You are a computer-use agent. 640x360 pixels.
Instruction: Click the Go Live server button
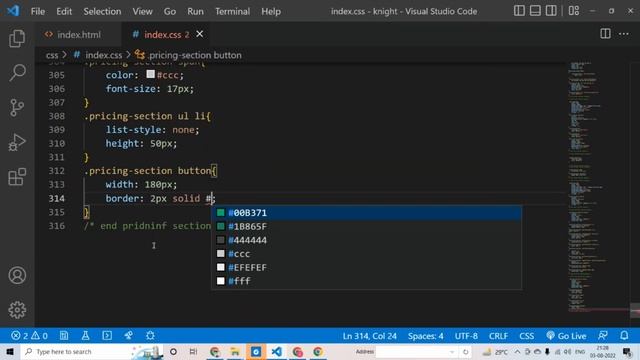coord(566,336)
